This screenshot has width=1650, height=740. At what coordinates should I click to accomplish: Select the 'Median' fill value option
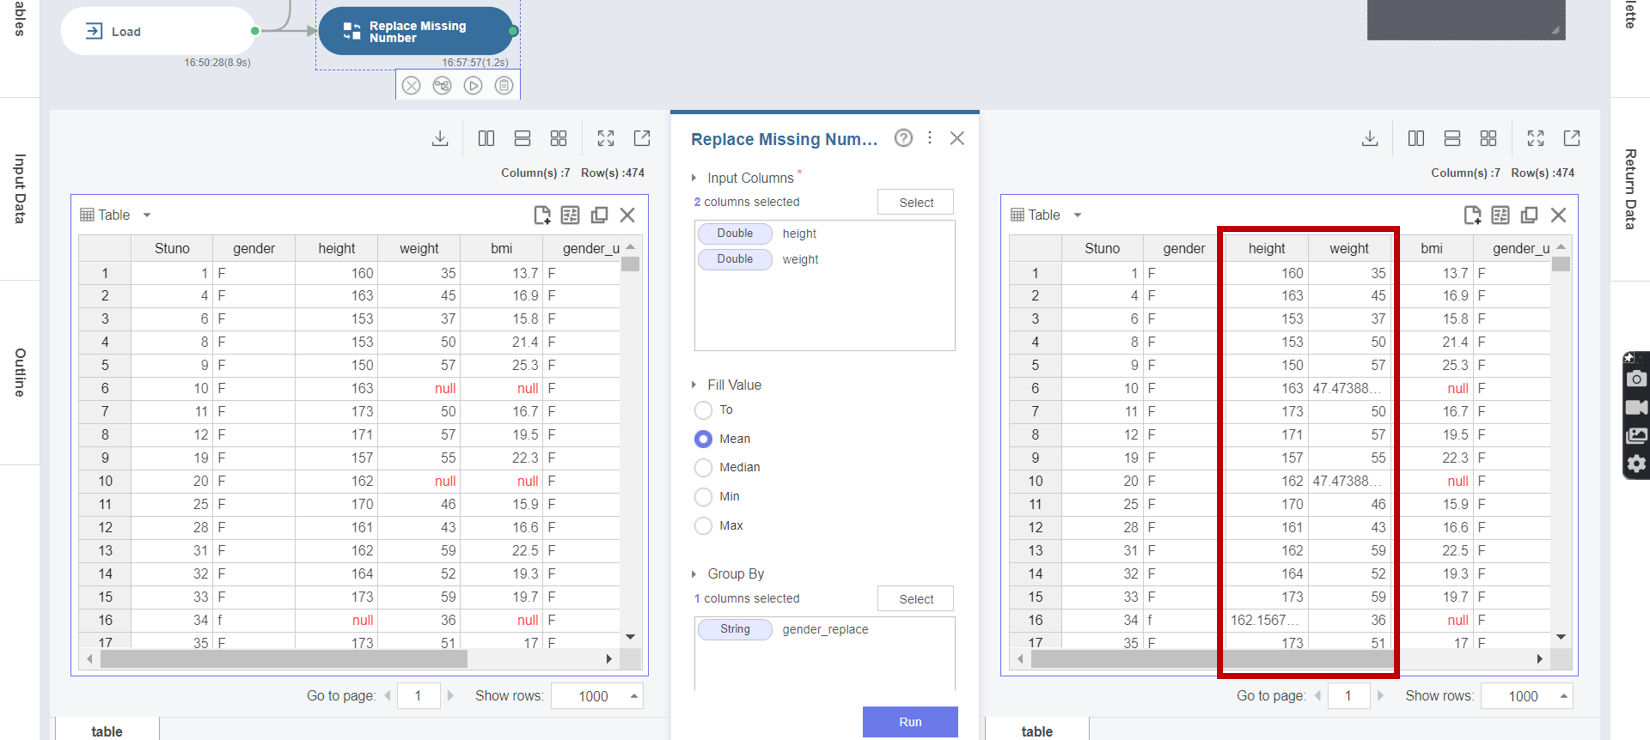[x=703, y=468]
